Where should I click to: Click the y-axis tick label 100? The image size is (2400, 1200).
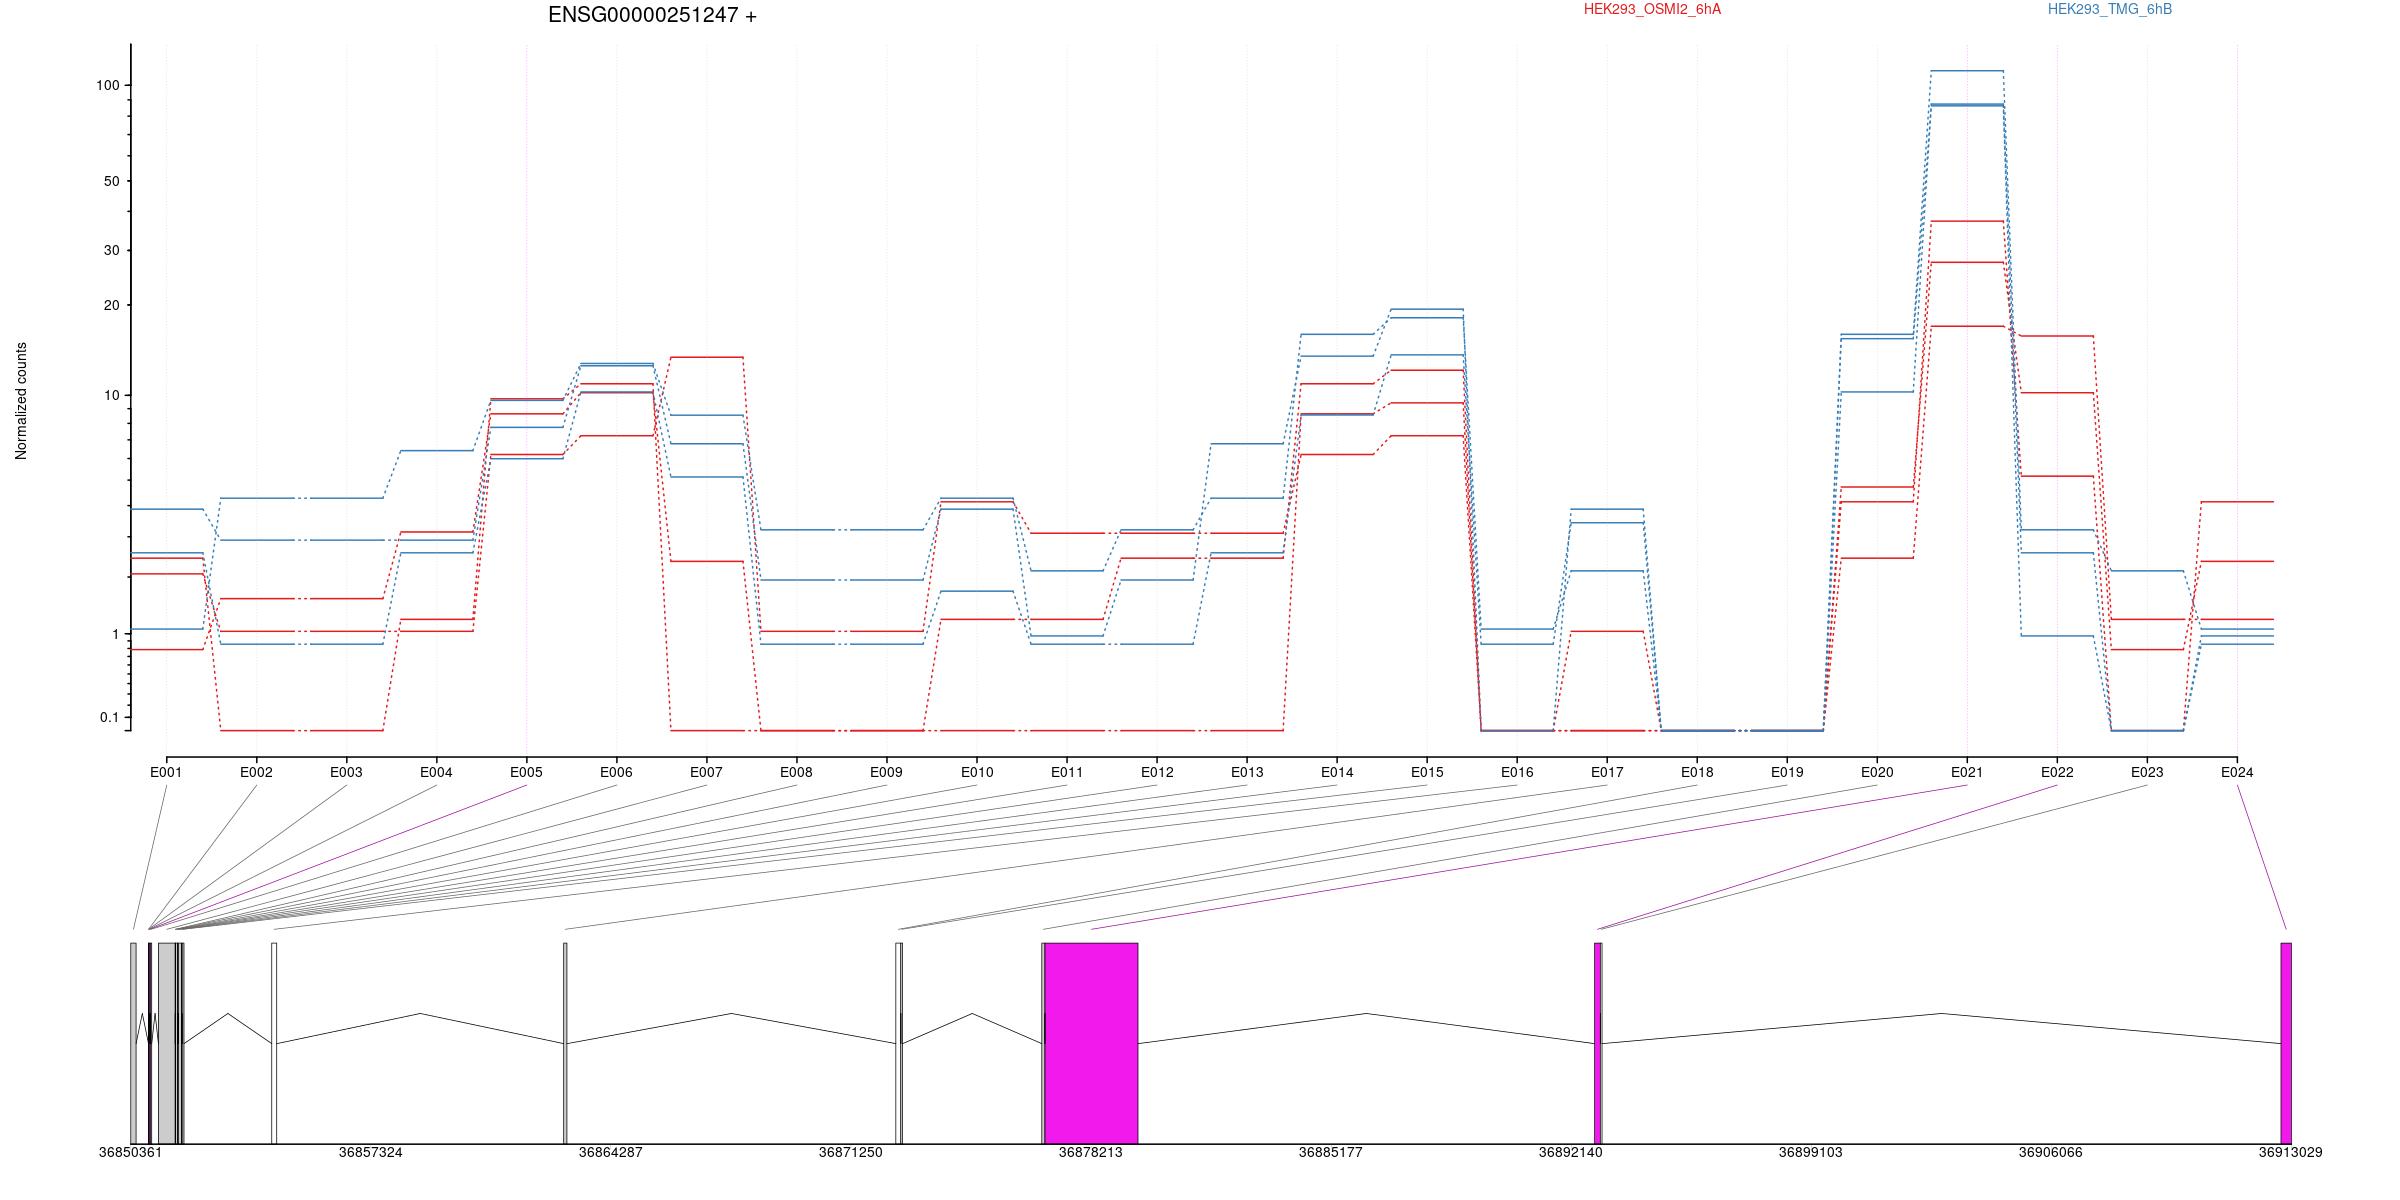click(x=108, y=86)
